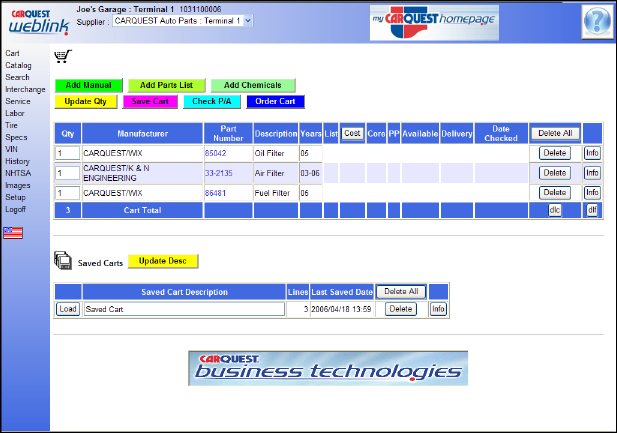Open History from the sidebar

tap(17, 161)
